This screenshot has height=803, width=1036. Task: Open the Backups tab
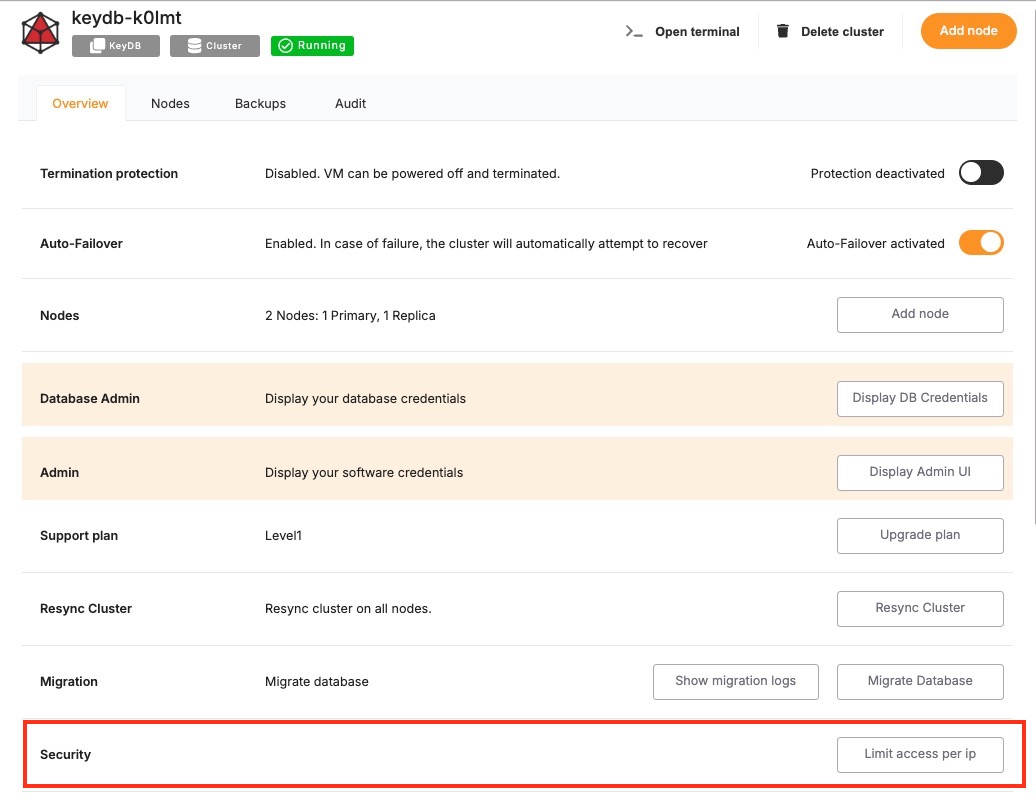(260, 104)
